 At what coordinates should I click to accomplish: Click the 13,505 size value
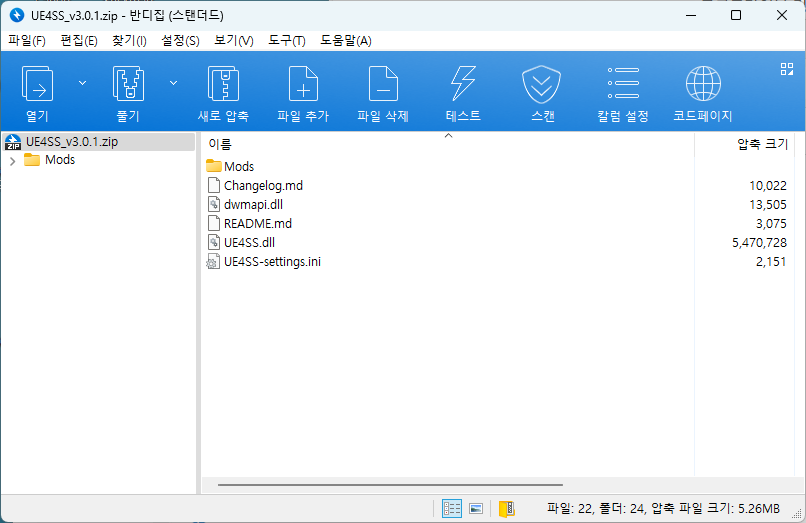767,205
